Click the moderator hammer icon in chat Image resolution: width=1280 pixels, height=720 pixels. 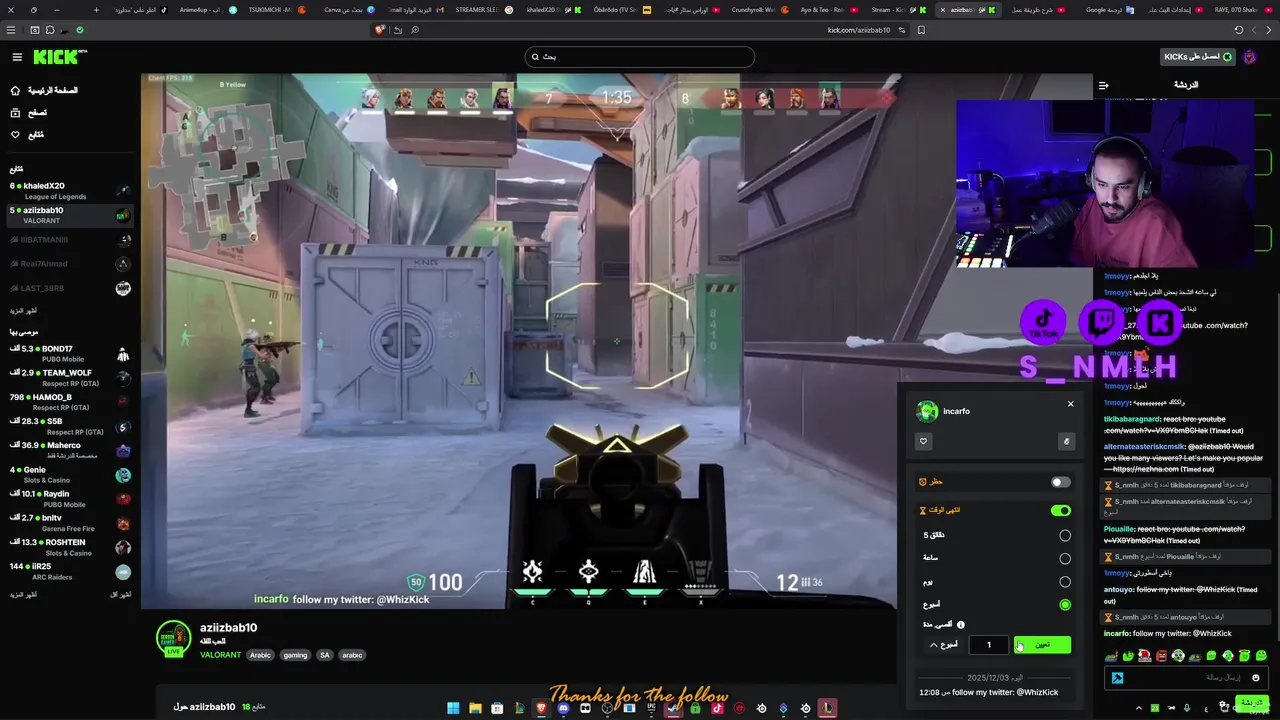pos(1117,677)
